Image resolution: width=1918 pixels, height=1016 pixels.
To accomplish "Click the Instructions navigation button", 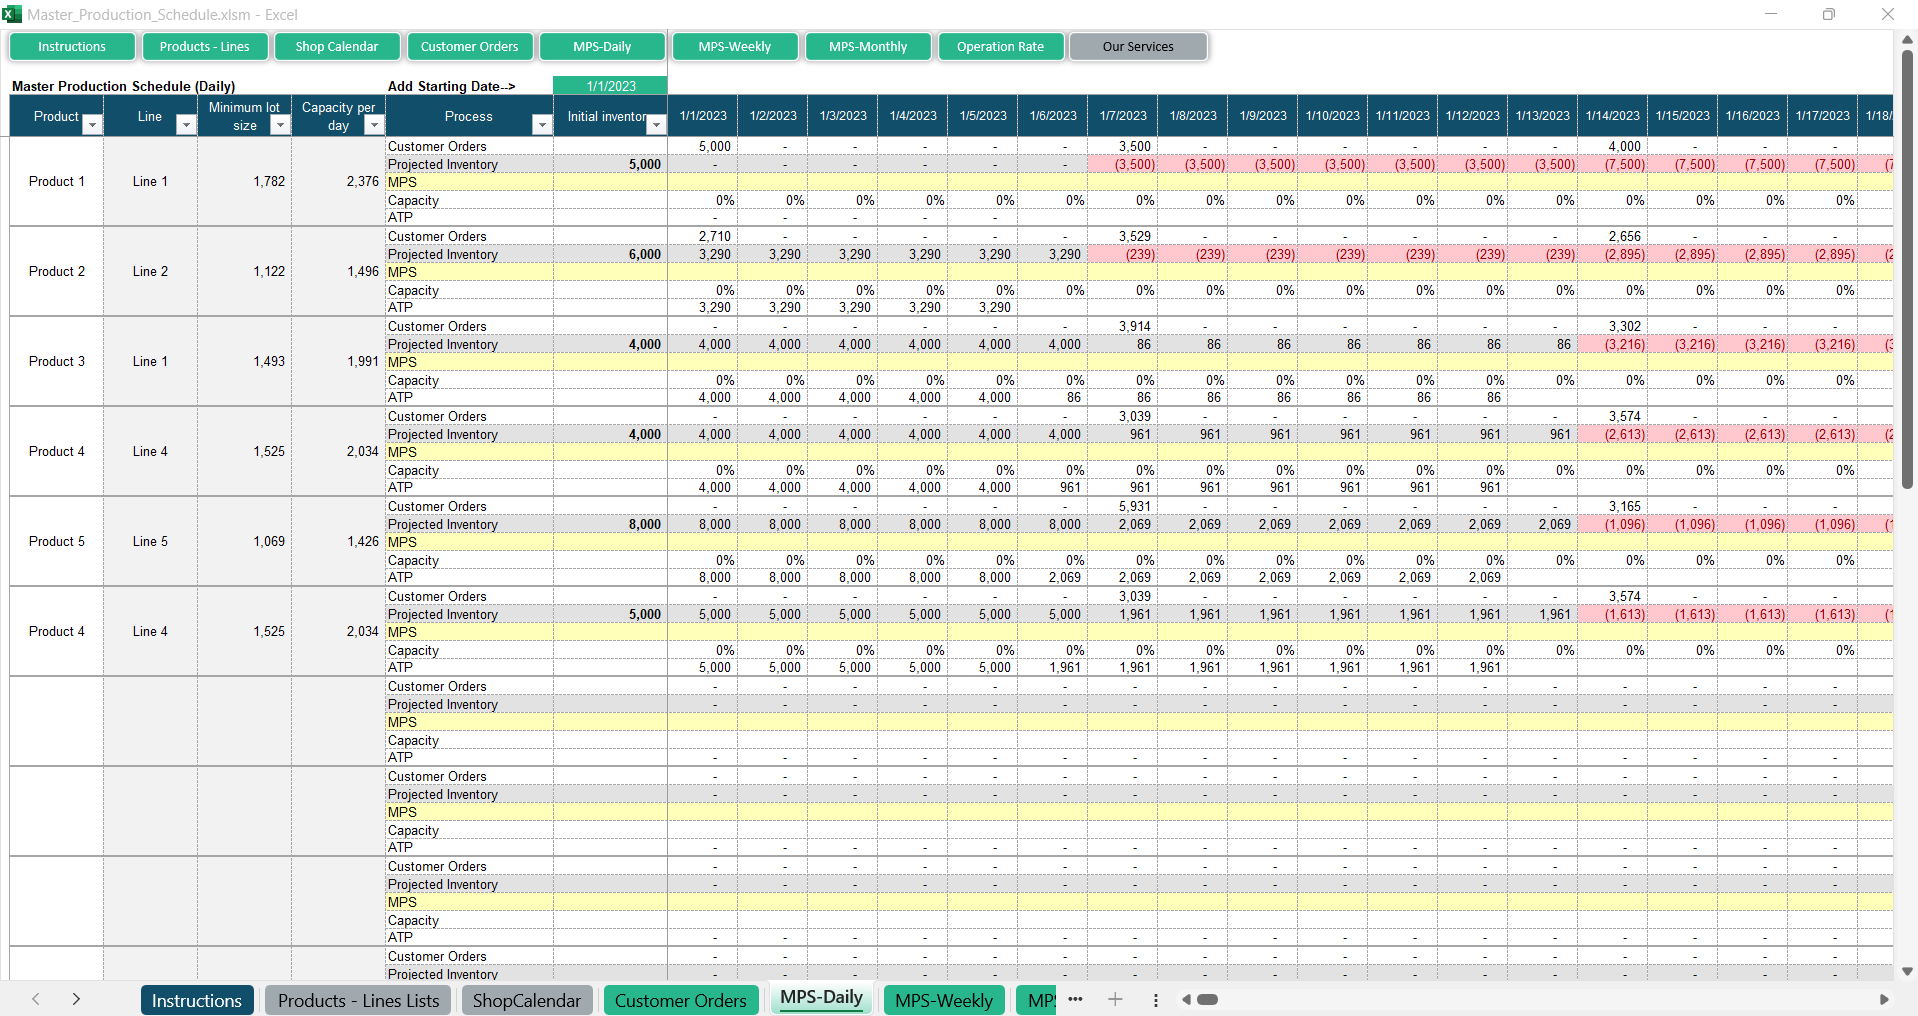I will click(72, 47).
